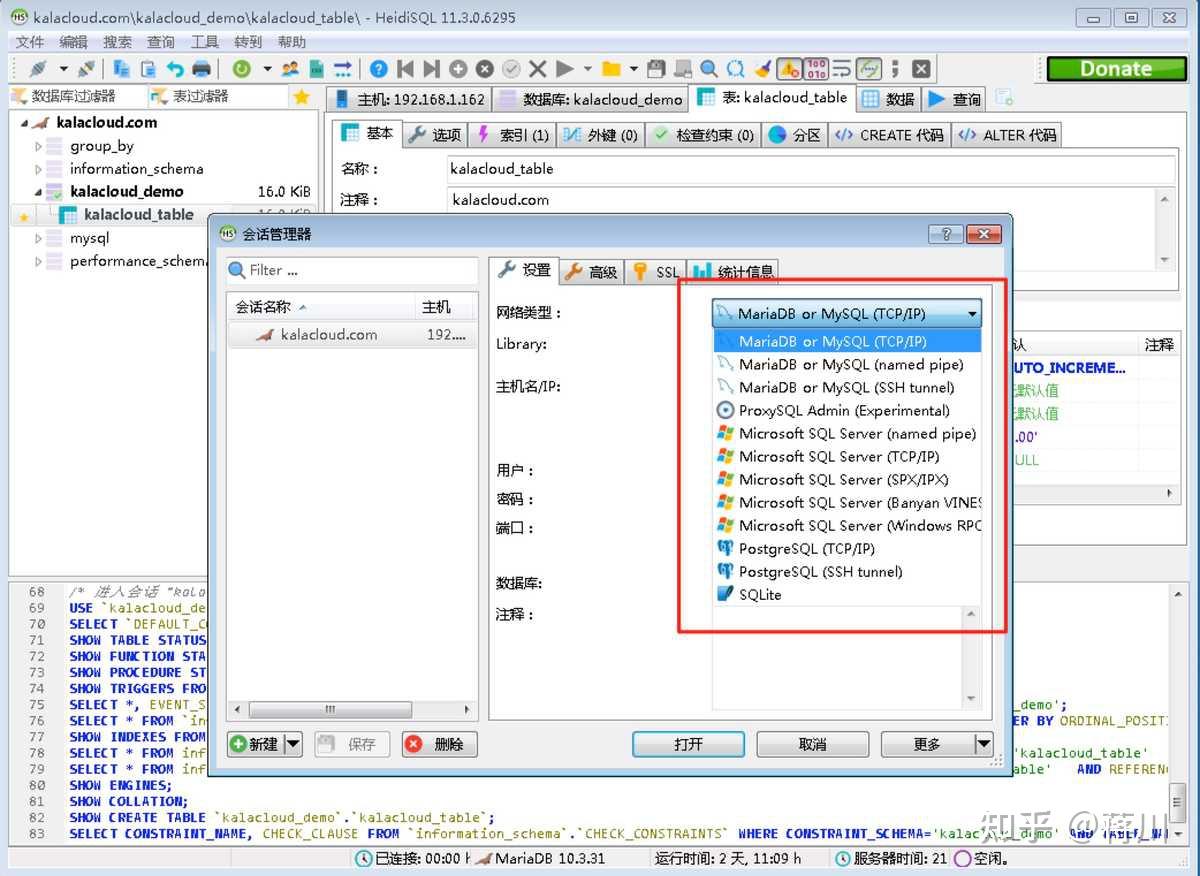Viewport: 1200px width, 876px height.
Task: Click the 删除 session button
Action: pos(439,744)
